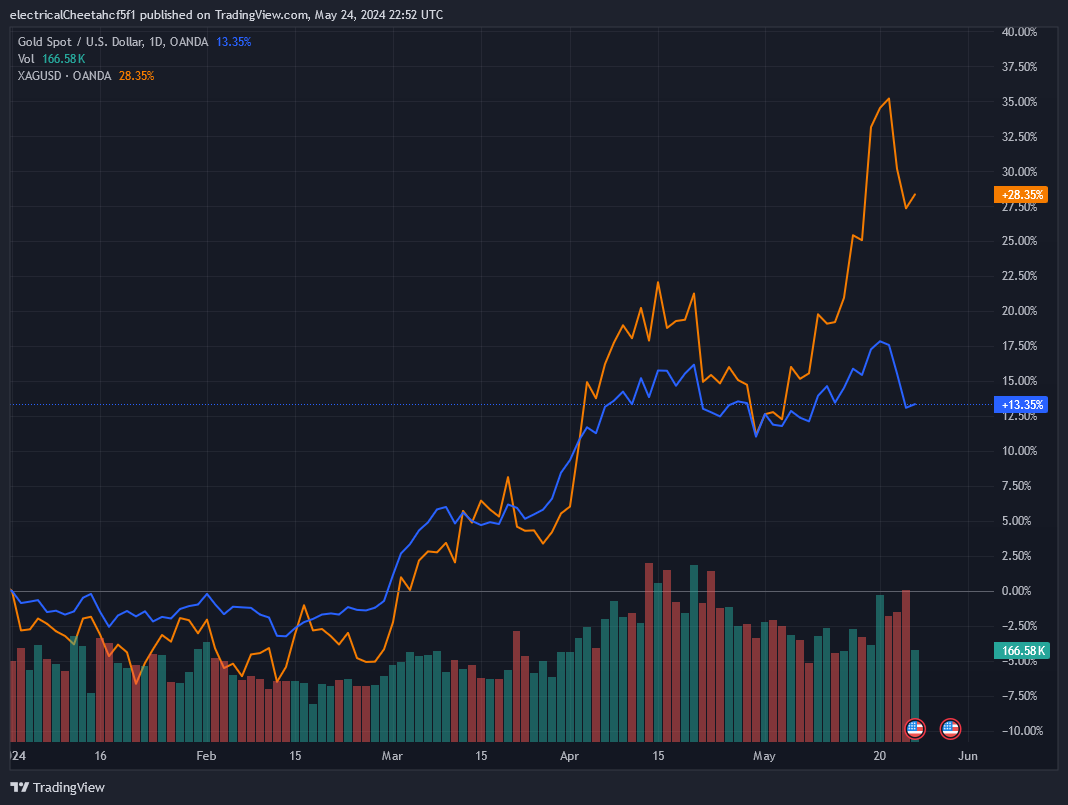Click the green 166.58K volume label
1068x805 pixels.
point(1021,651)
